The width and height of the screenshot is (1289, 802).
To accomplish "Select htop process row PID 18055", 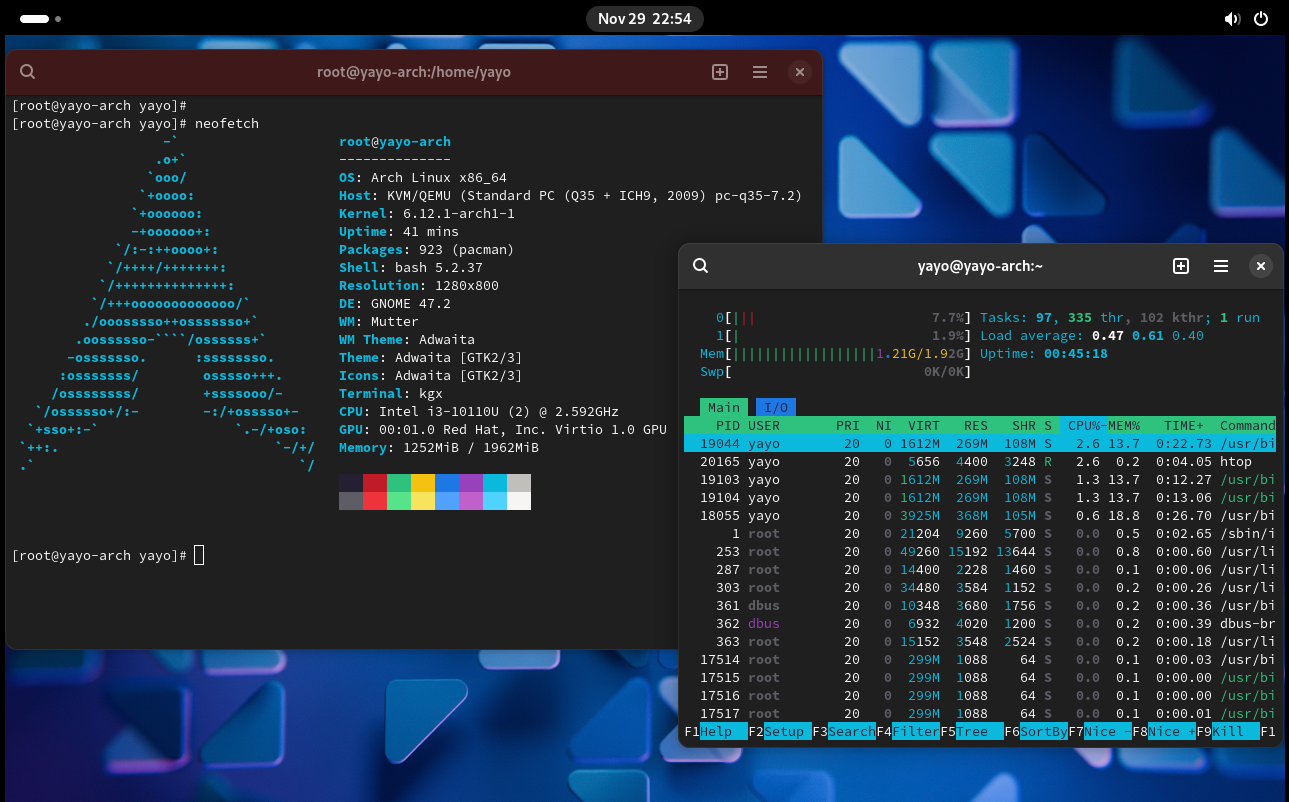I will (x=980, y=516).
